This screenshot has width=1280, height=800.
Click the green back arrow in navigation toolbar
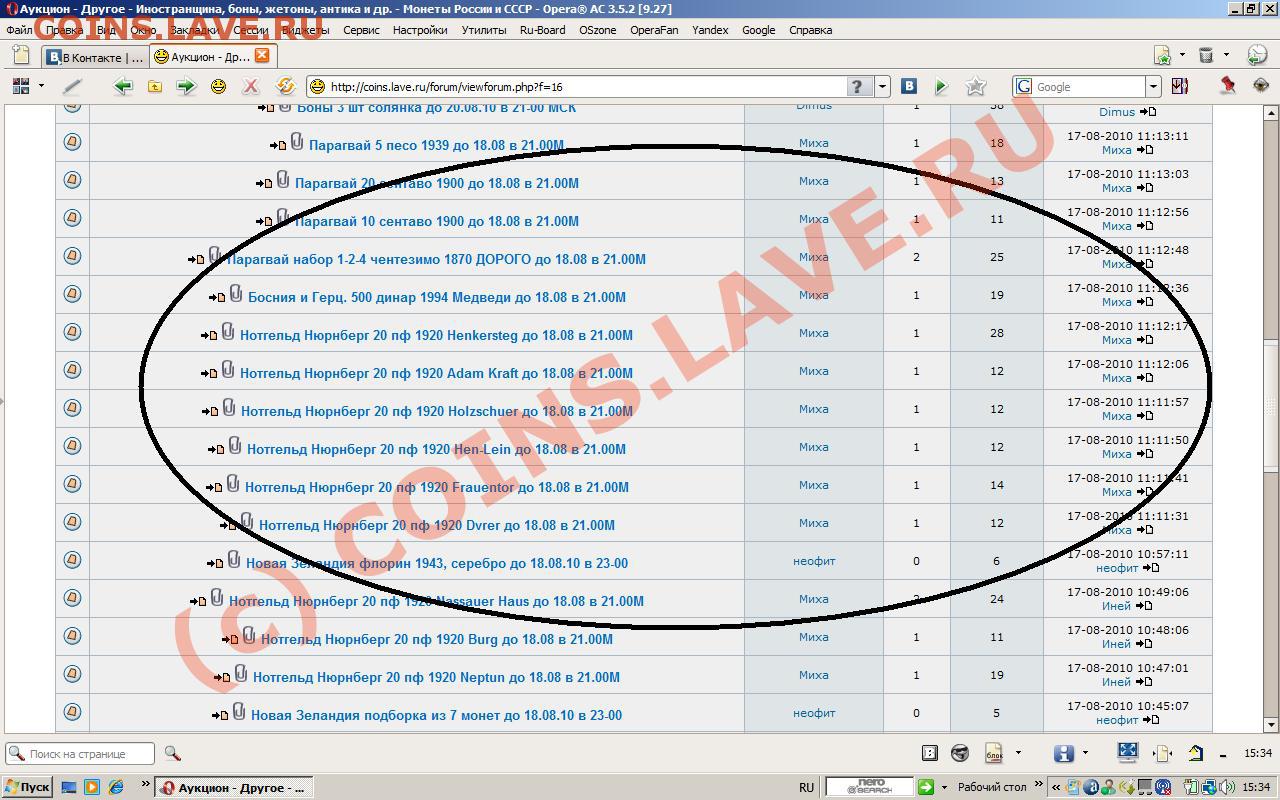123,87
